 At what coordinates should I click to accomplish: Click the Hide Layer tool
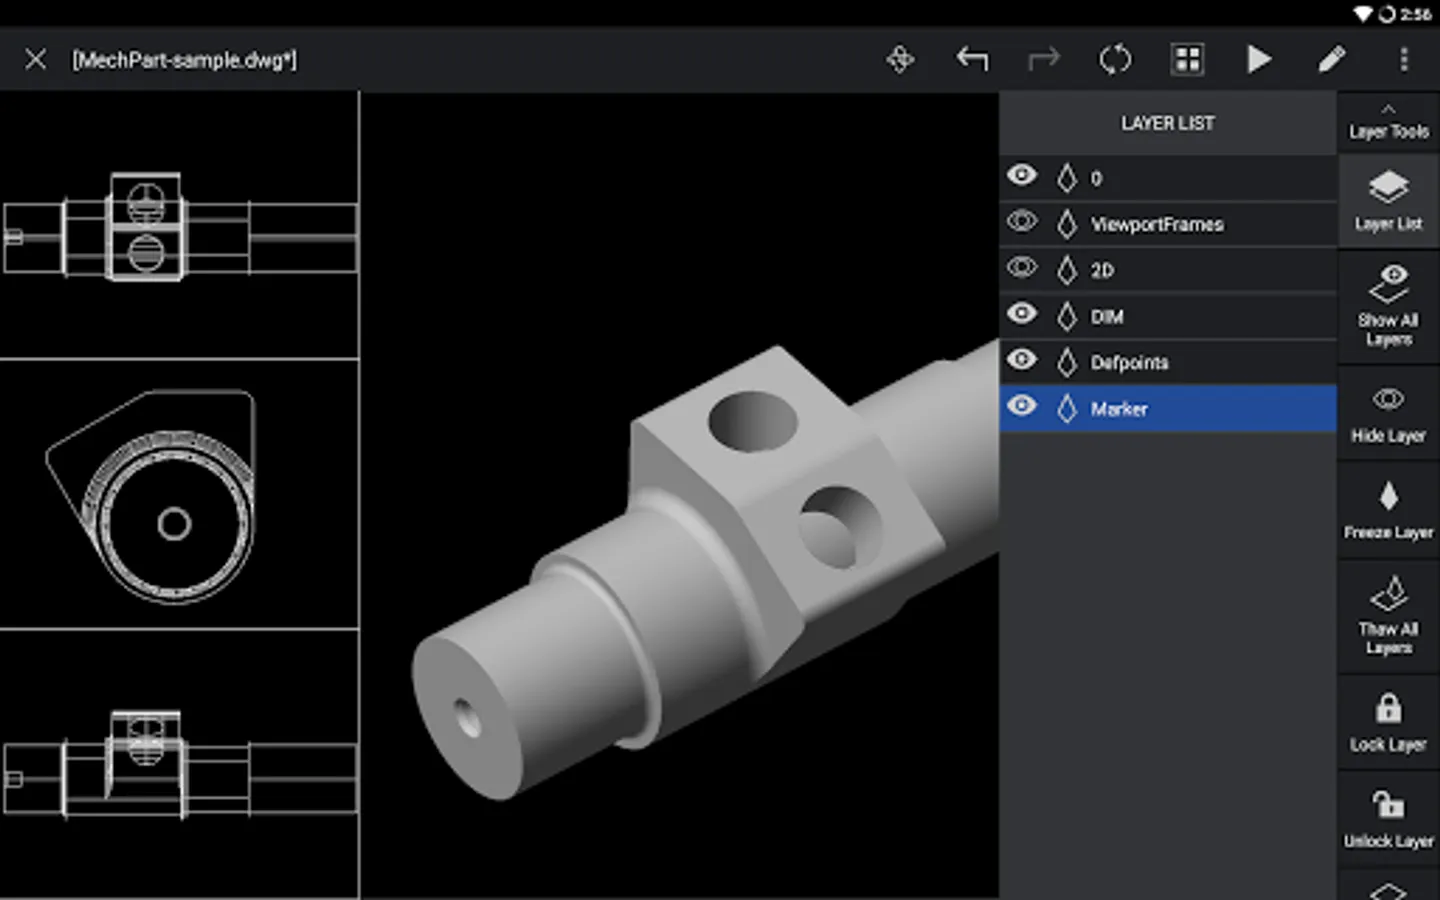pyautogui.click(x=1388, y=415)
